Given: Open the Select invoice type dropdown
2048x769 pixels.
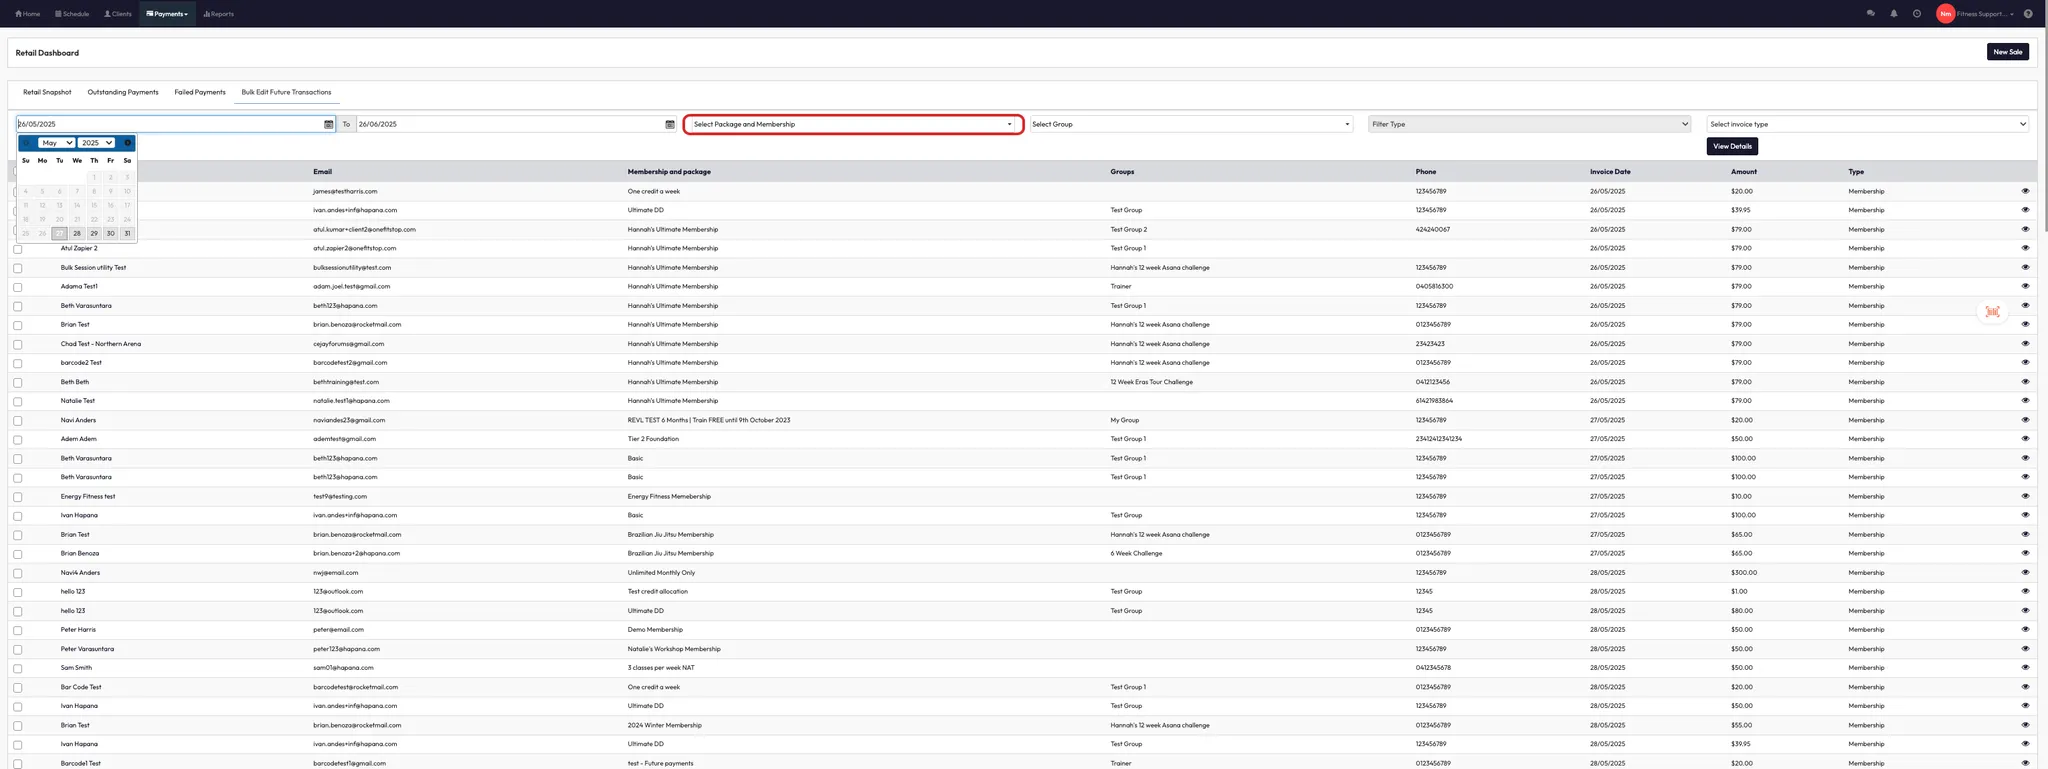Looking at the screenshot, I should (1866, 124).
